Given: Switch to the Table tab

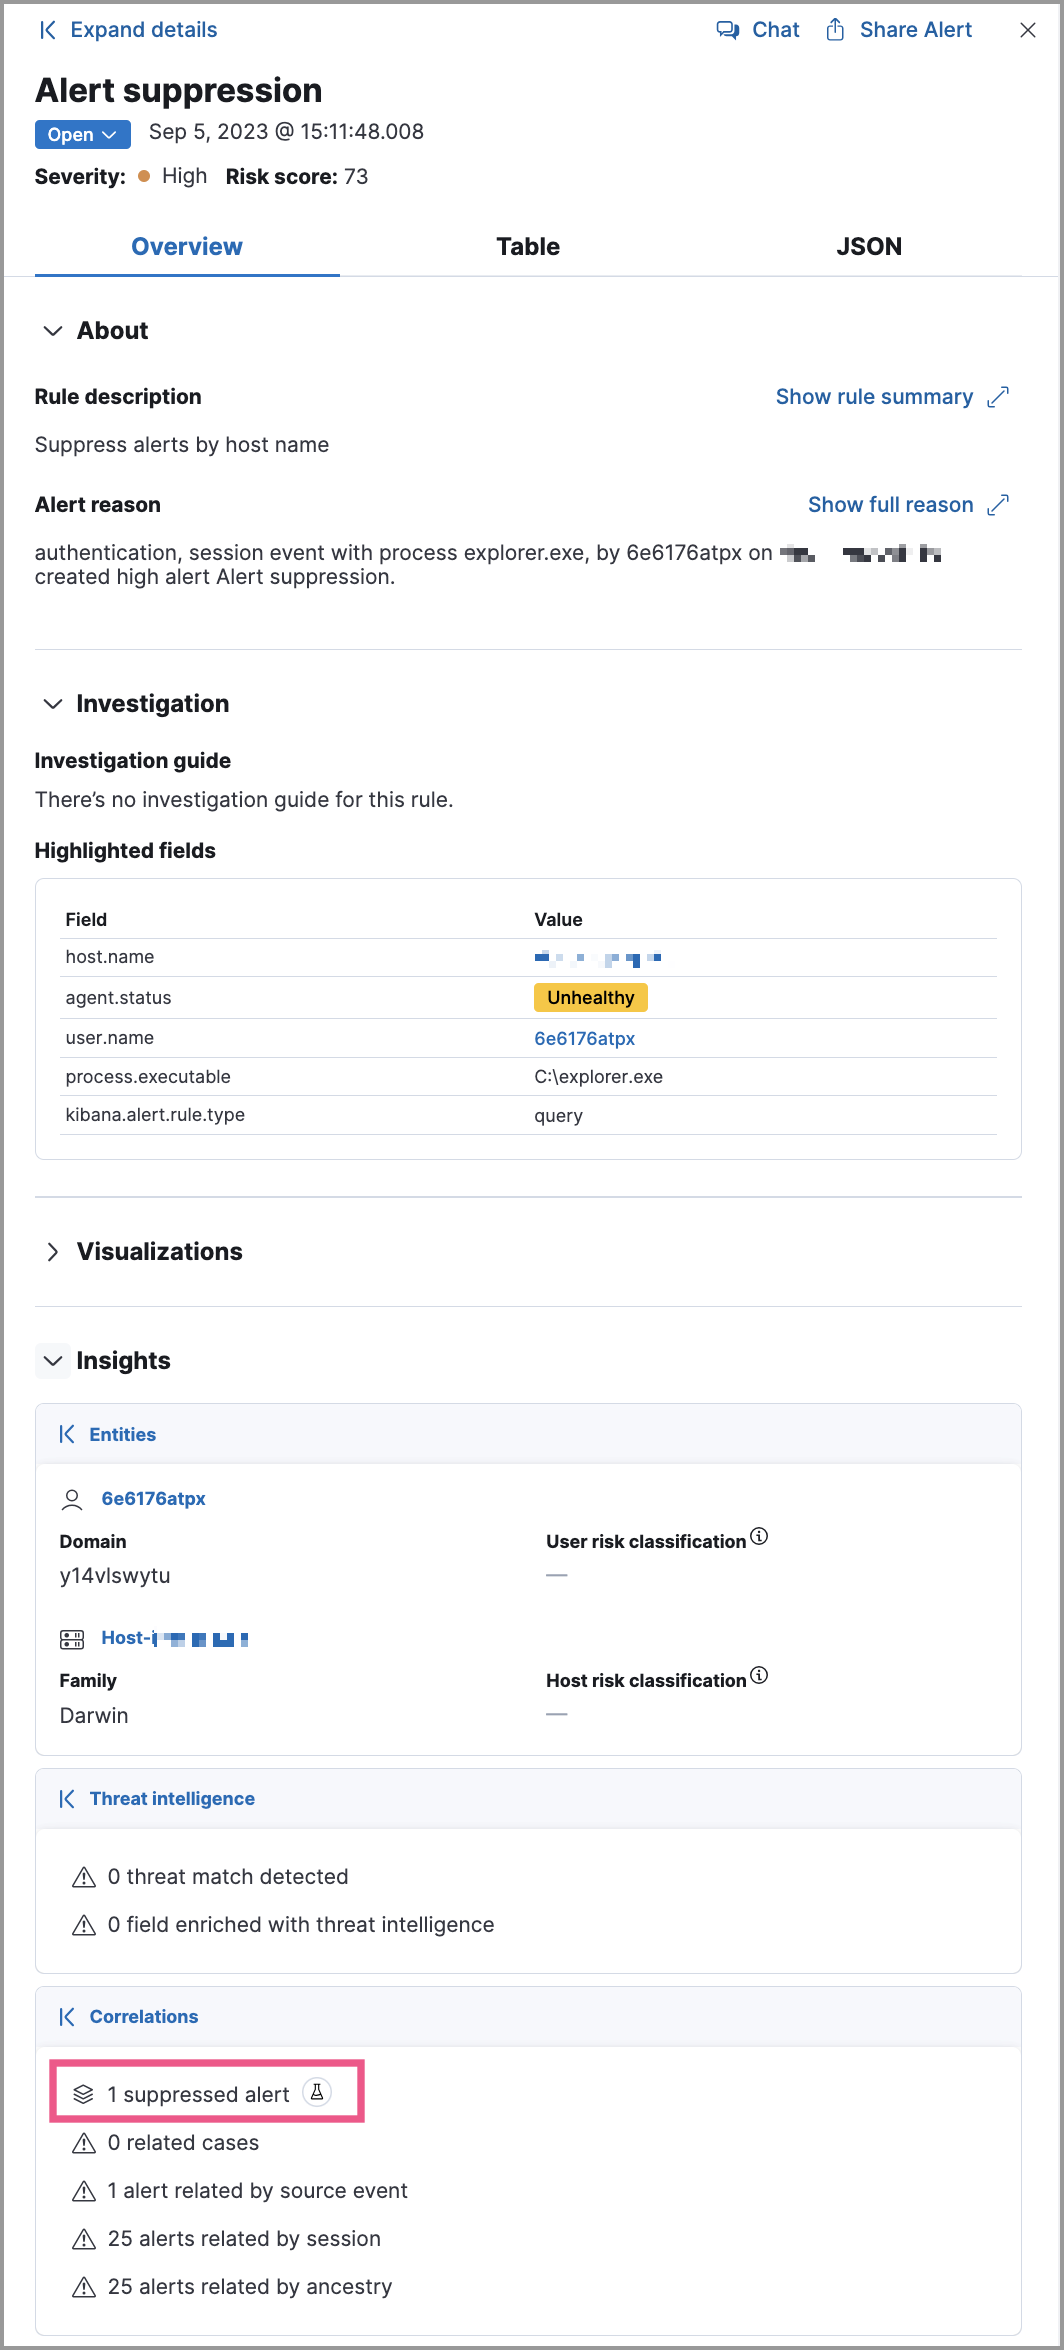Looking at the screenshot, I should click(528, 247).
